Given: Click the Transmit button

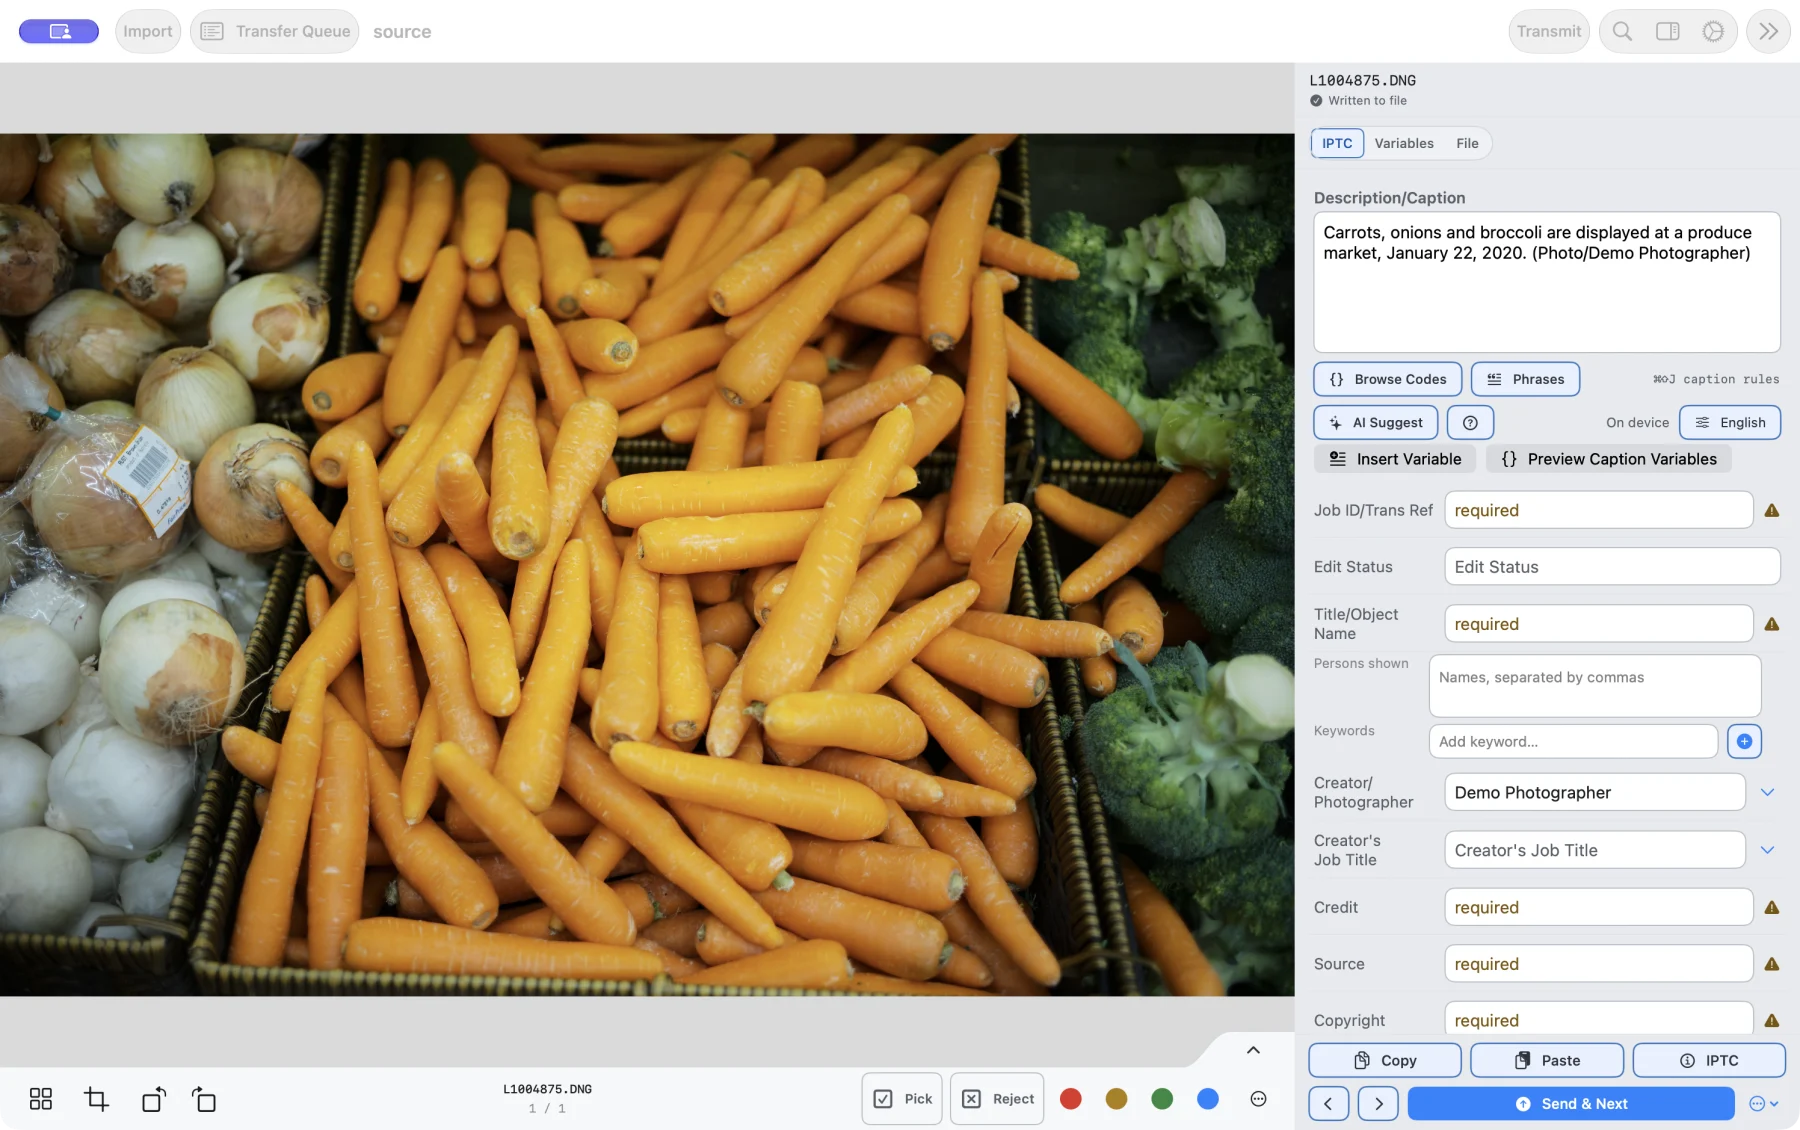Looking at the screenshot, I should pyautogui.click(x=1549, y=31).
